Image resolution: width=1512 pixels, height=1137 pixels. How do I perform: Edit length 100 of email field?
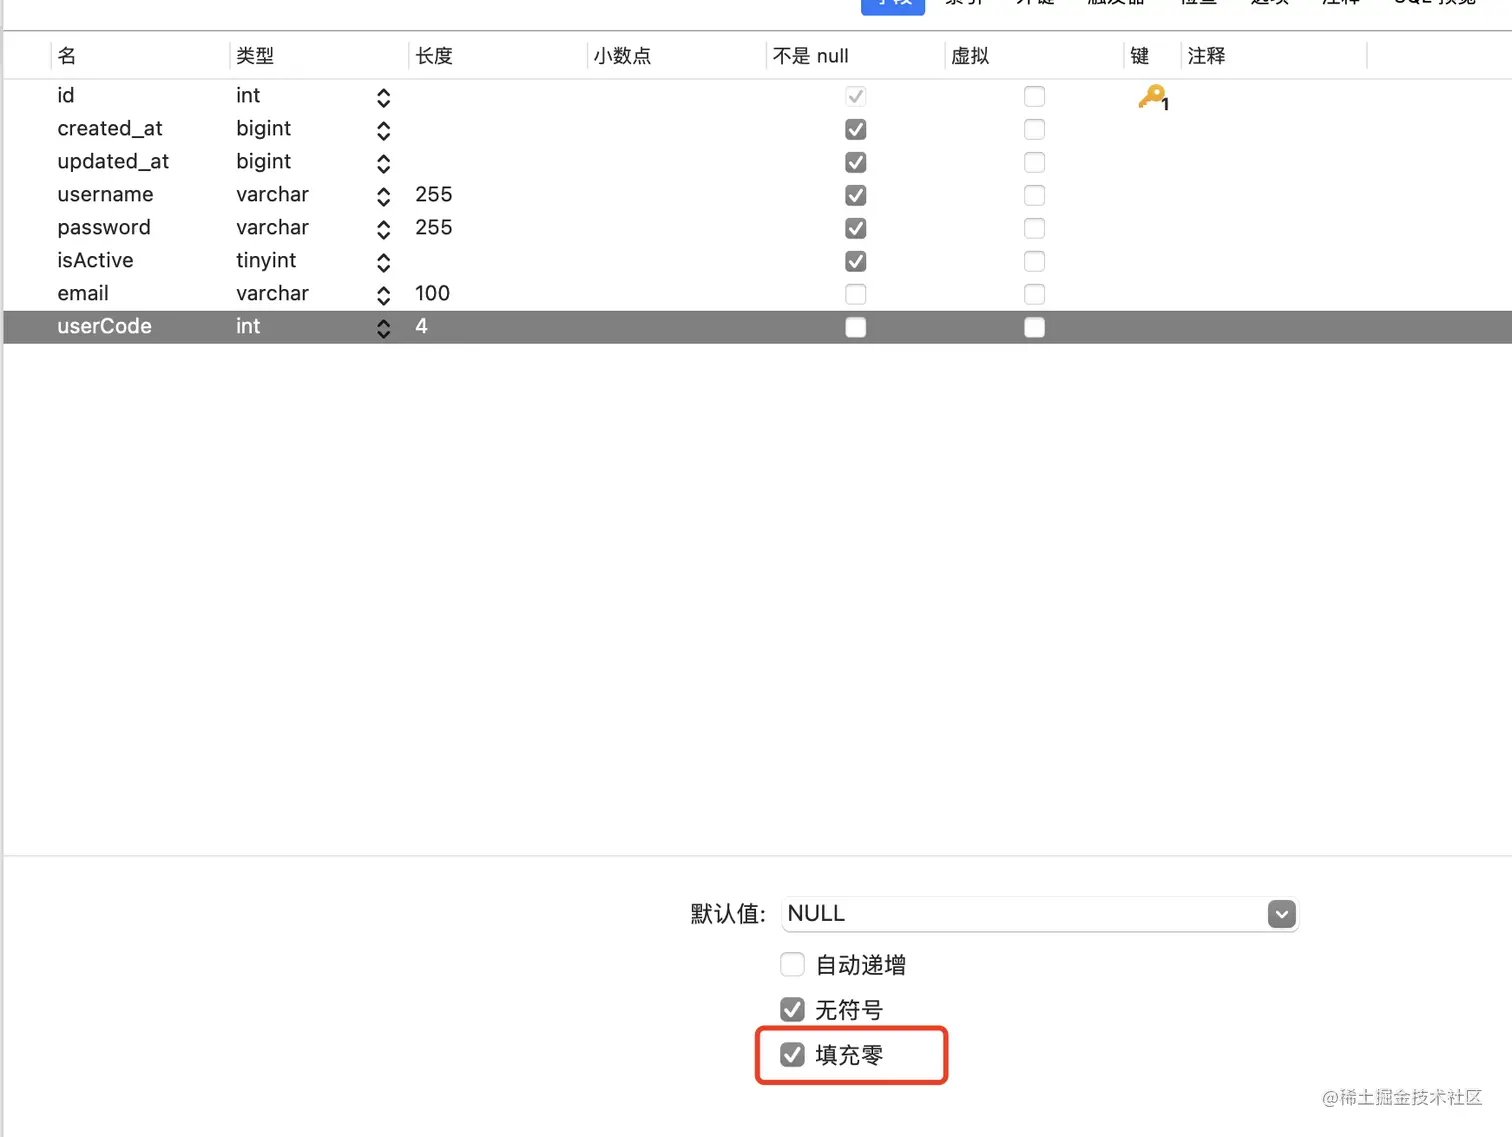432,293
